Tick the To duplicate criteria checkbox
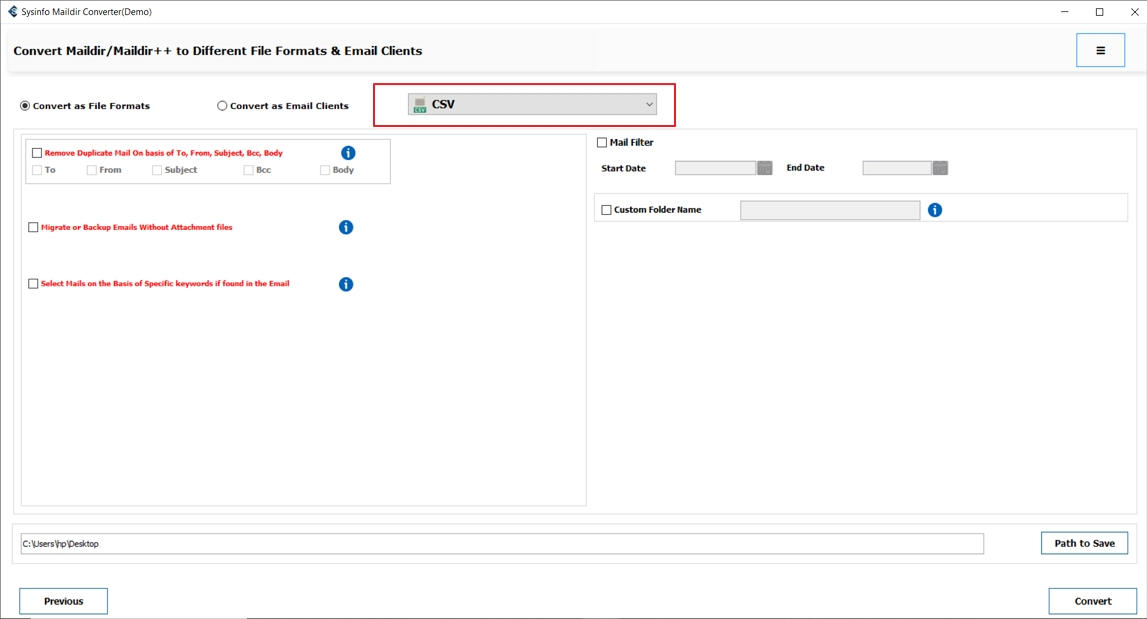This screenshot has width=1147, height=619. coord(37,170)
